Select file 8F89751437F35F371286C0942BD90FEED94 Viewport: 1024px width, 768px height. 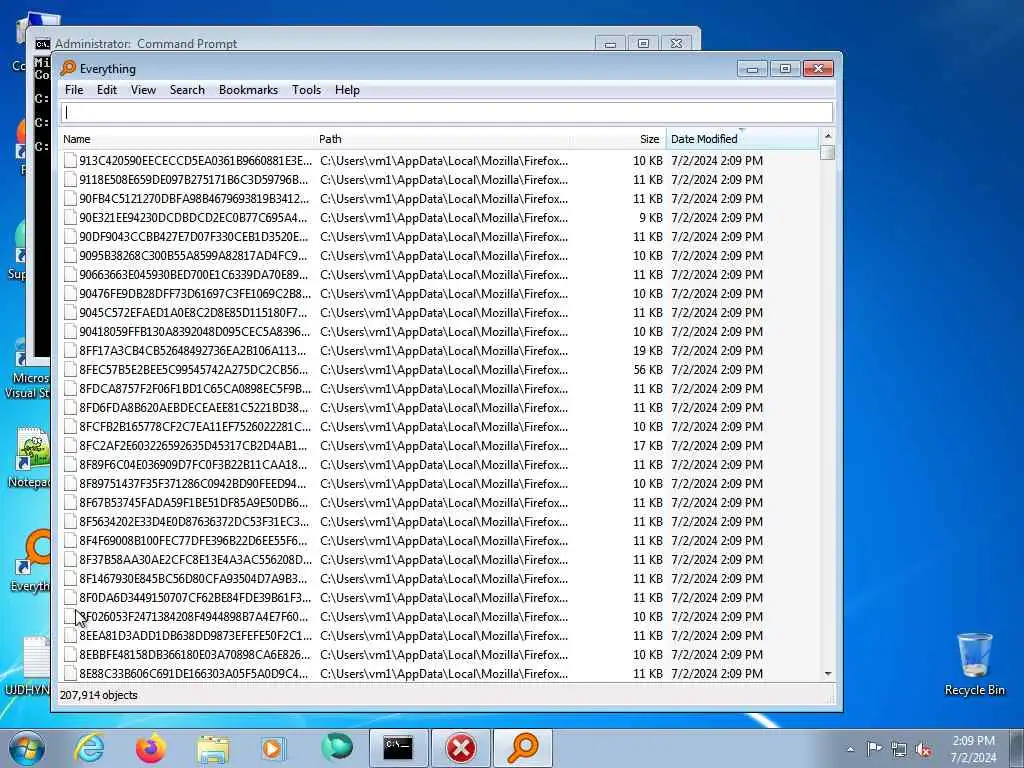coord(193,484)
